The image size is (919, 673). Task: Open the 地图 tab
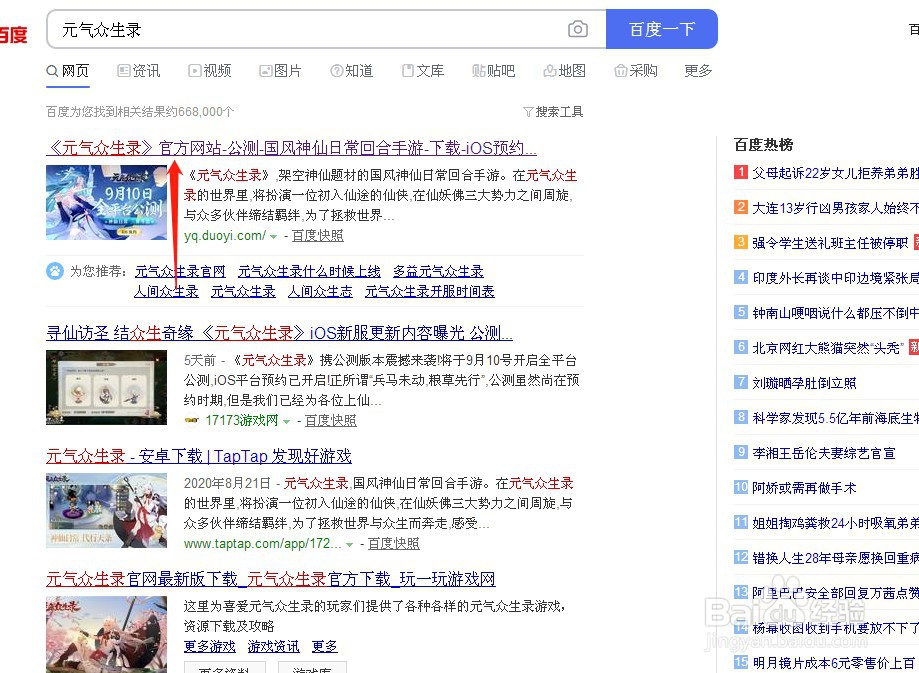tap(564, 71)
